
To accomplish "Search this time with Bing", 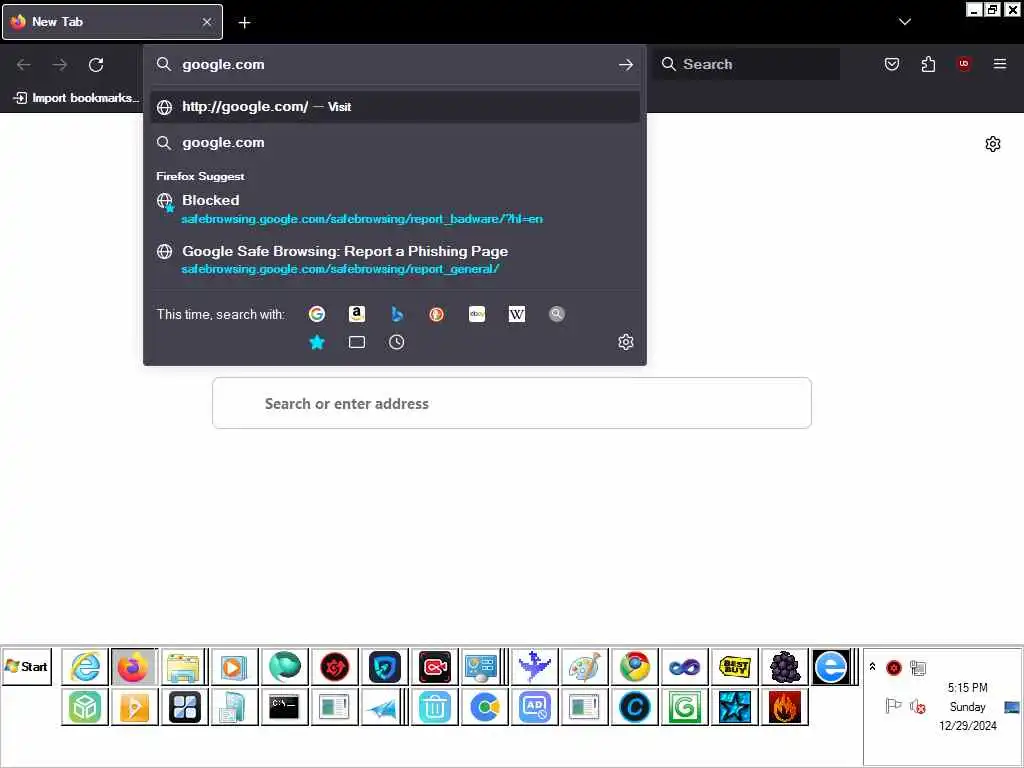I will (x=396, y=314).
